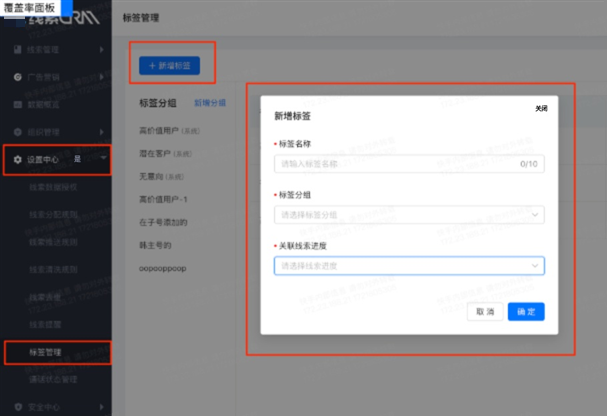Screen dimensions: 607x416
Task: Click the 组织管理 sidebar icon
Action: tap(17, 132)
